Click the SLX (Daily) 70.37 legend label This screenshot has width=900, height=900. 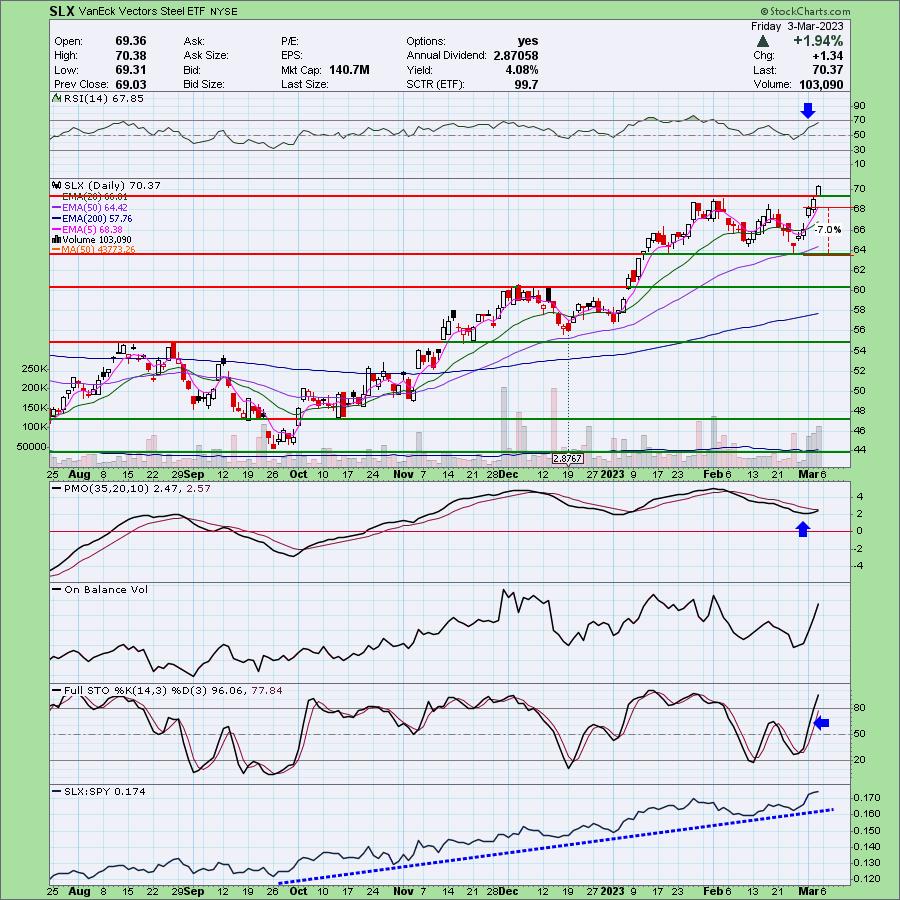pos(112,185)
